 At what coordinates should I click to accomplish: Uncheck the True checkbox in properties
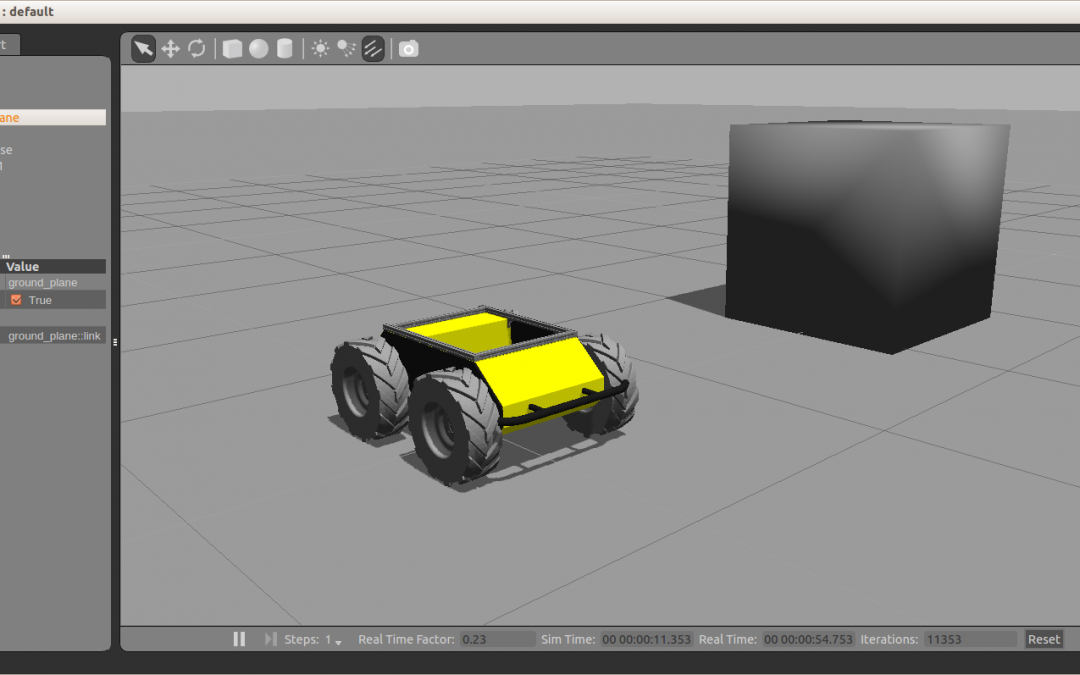16,300
